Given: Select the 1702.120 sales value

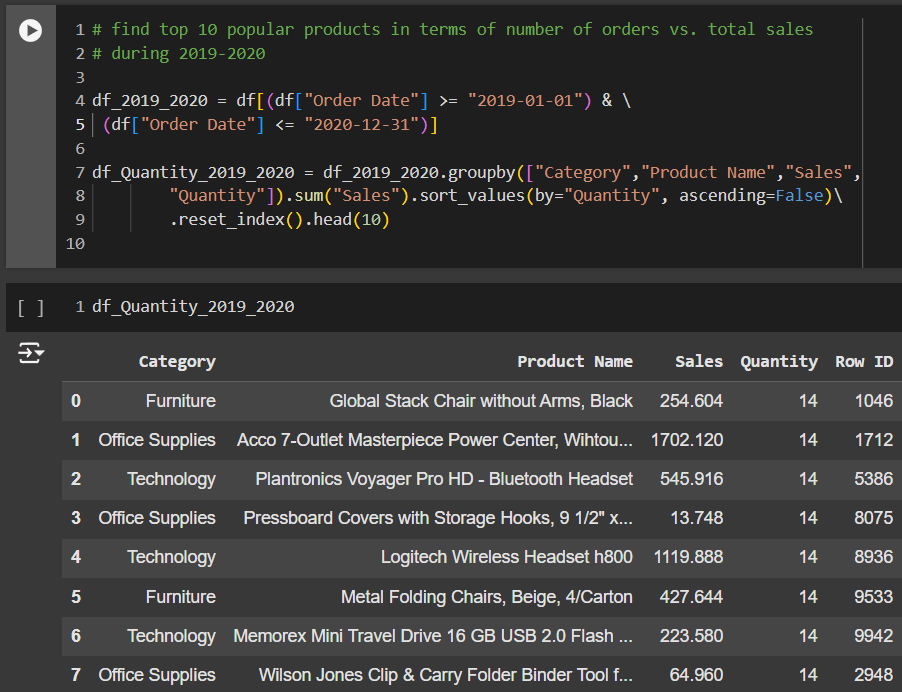Looking at the screenshot, I should [687, 440].
